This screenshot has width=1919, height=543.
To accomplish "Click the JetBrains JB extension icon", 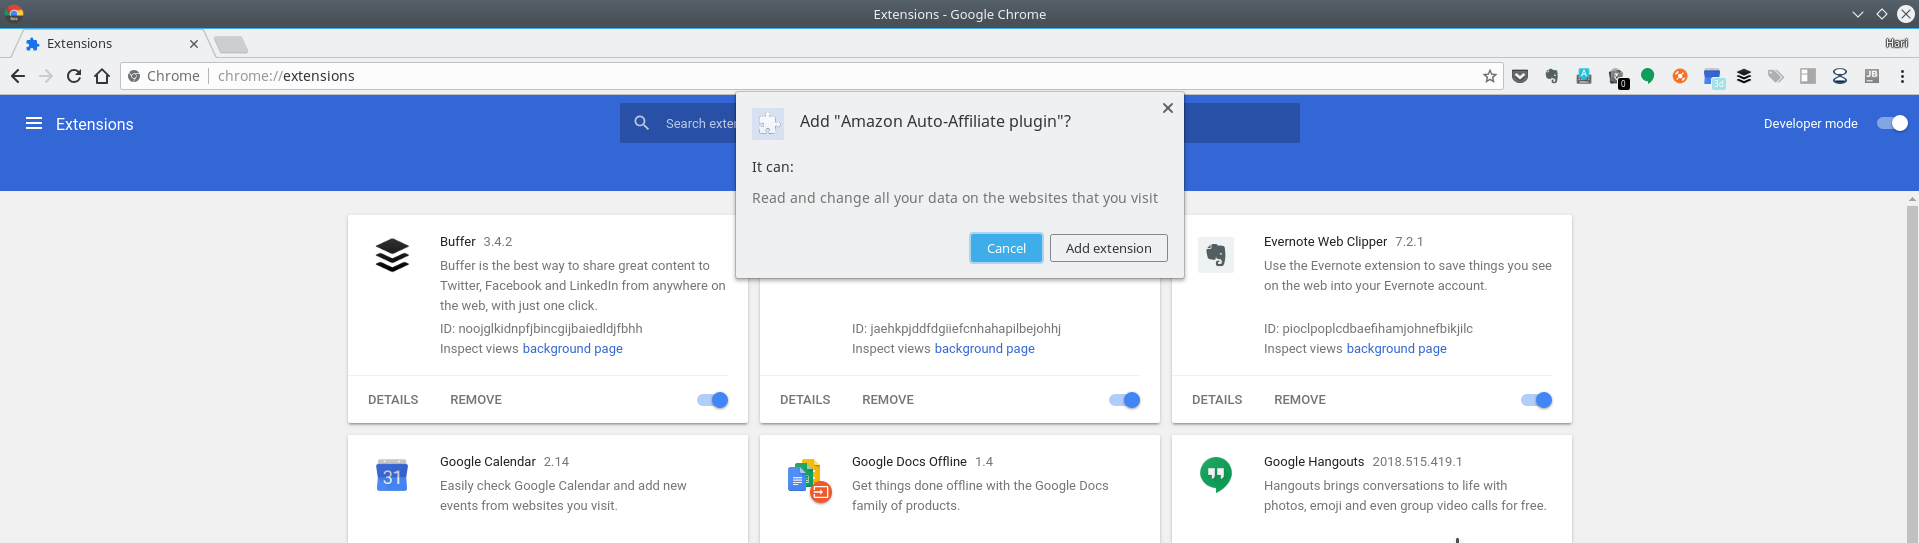I will tap(1872, 76).
